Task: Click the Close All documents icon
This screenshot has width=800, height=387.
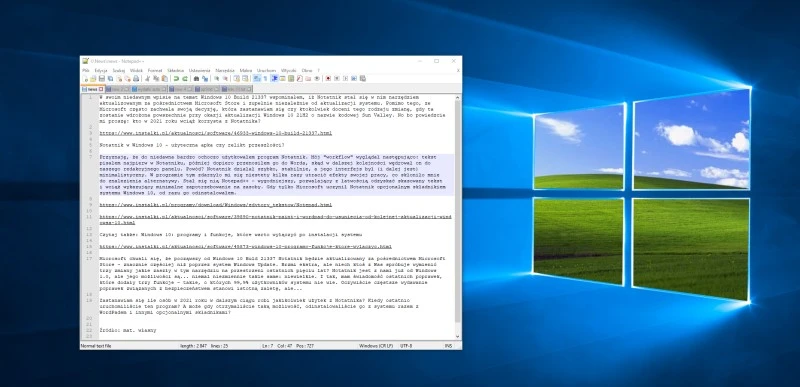Action: coord(128,79)
